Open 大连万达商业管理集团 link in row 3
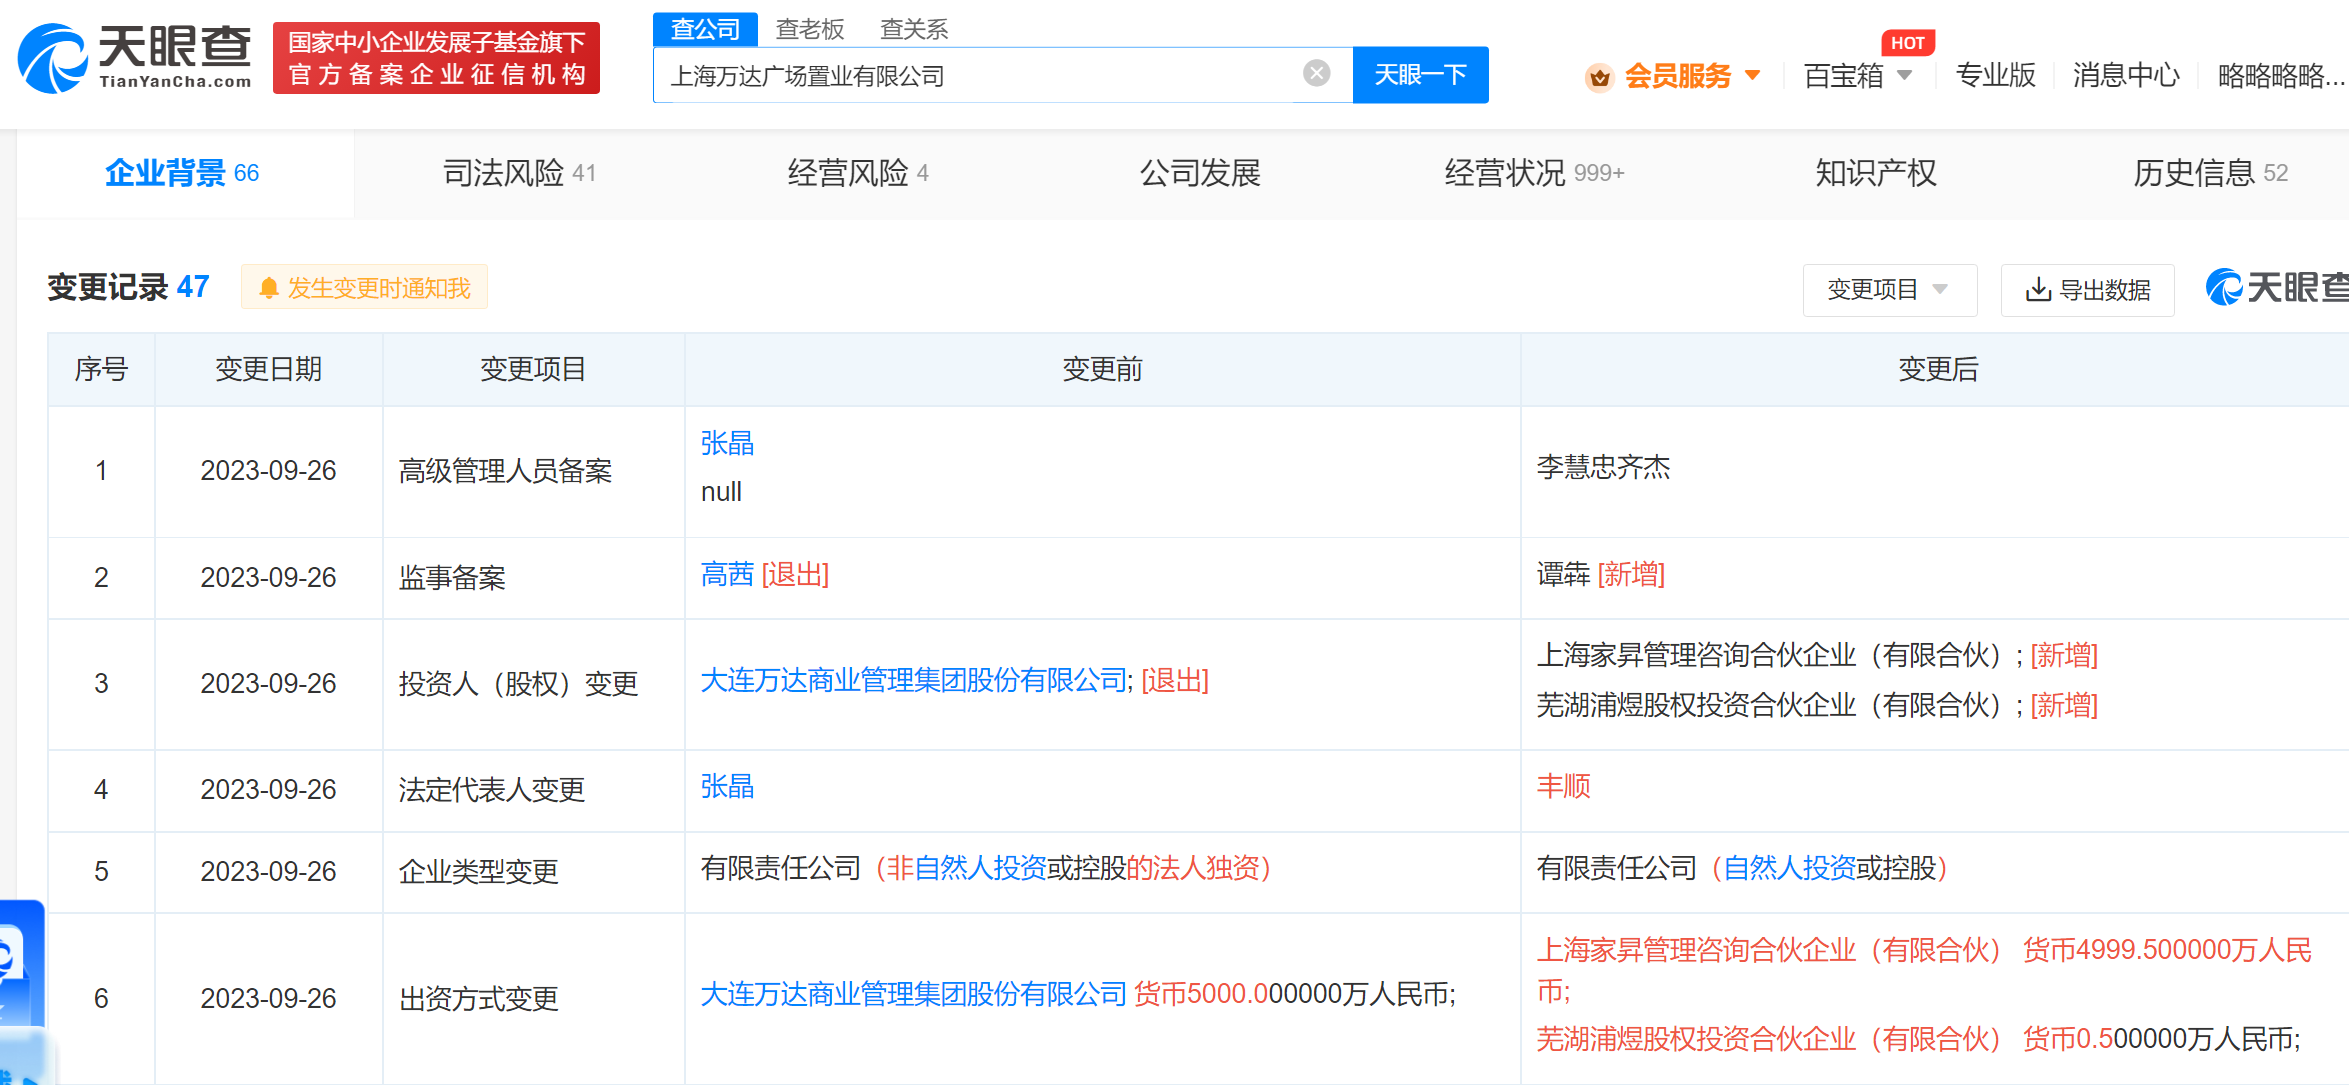The image size is (2349, 1085). (x=914, y=680)
